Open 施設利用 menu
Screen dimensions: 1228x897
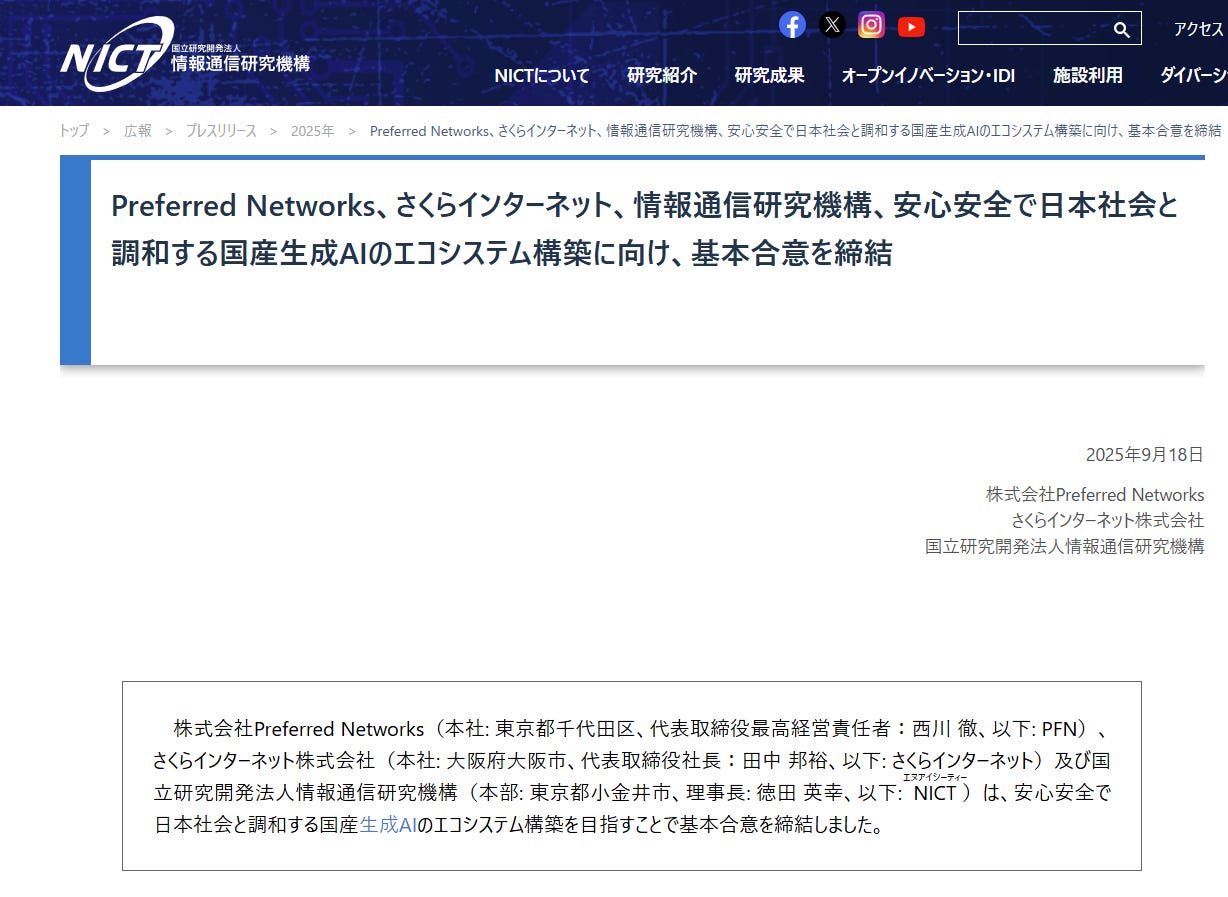1088,75
